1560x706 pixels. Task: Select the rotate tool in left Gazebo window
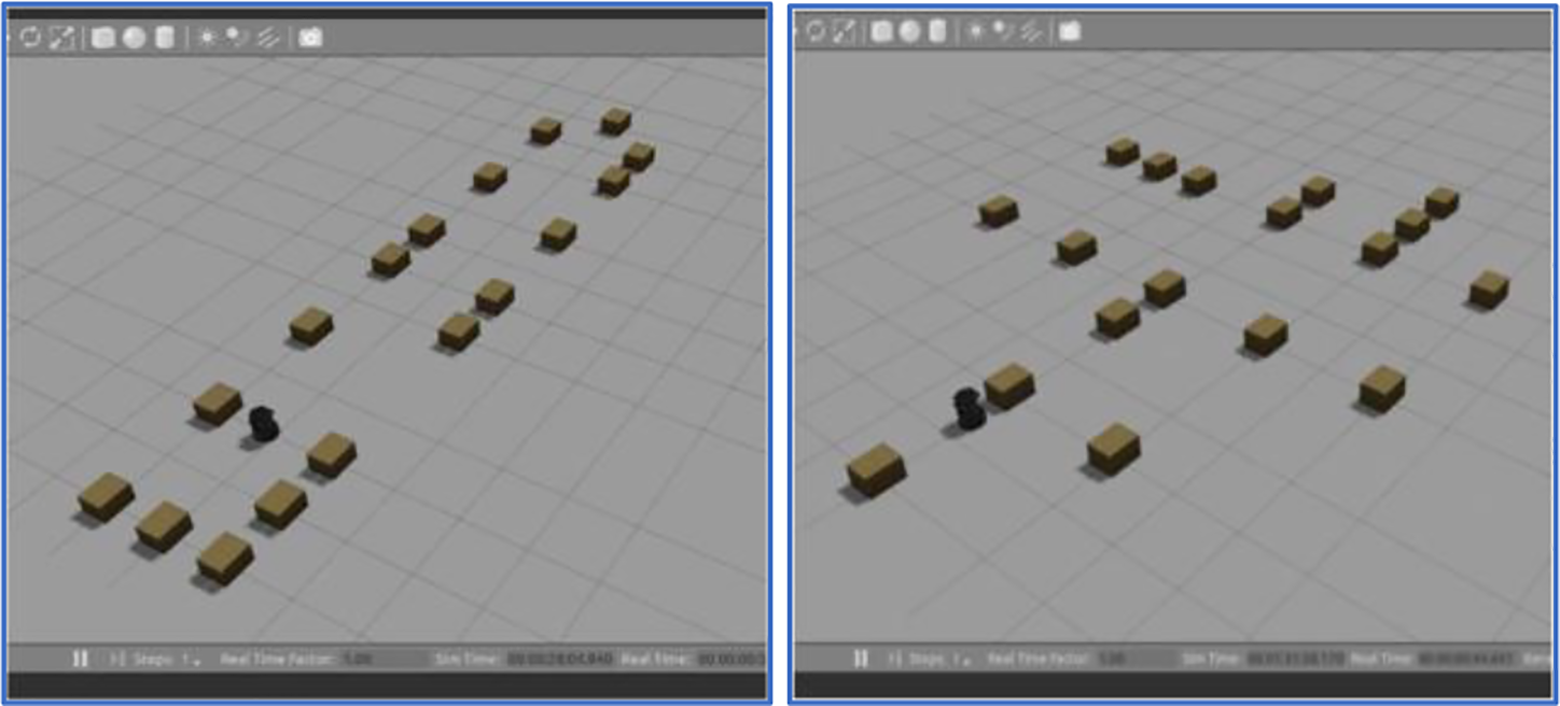[x=30, y=38]
